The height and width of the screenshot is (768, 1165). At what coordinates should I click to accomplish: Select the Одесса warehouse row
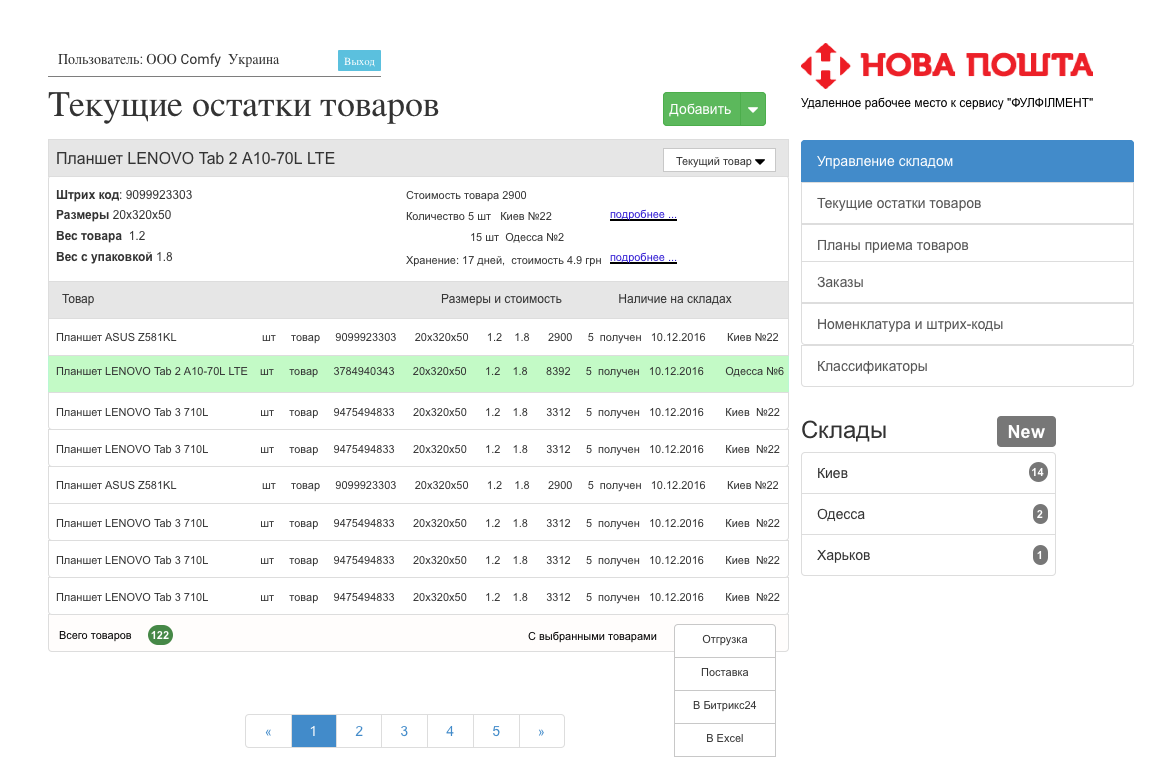point(928,514)
